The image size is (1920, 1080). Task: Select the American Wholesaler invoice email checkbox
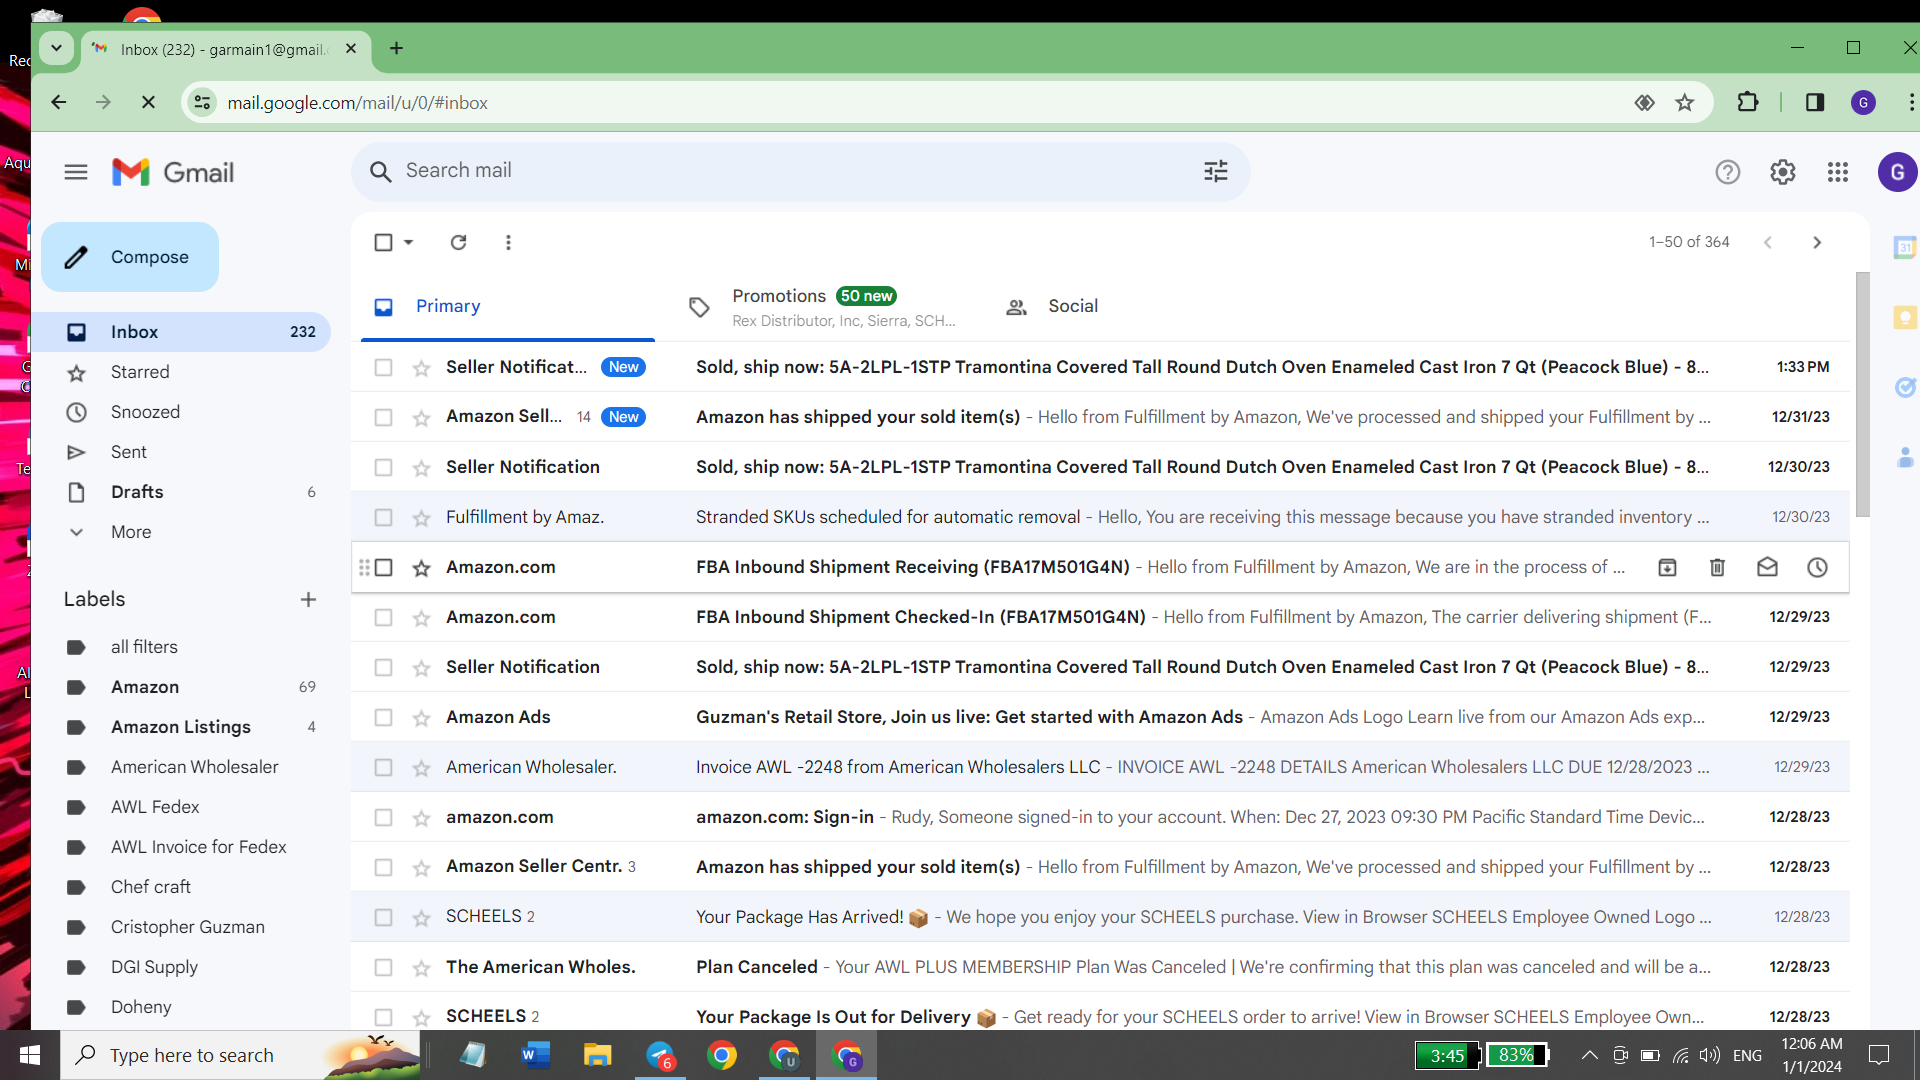pyautogui.click(x=383, y=767)
